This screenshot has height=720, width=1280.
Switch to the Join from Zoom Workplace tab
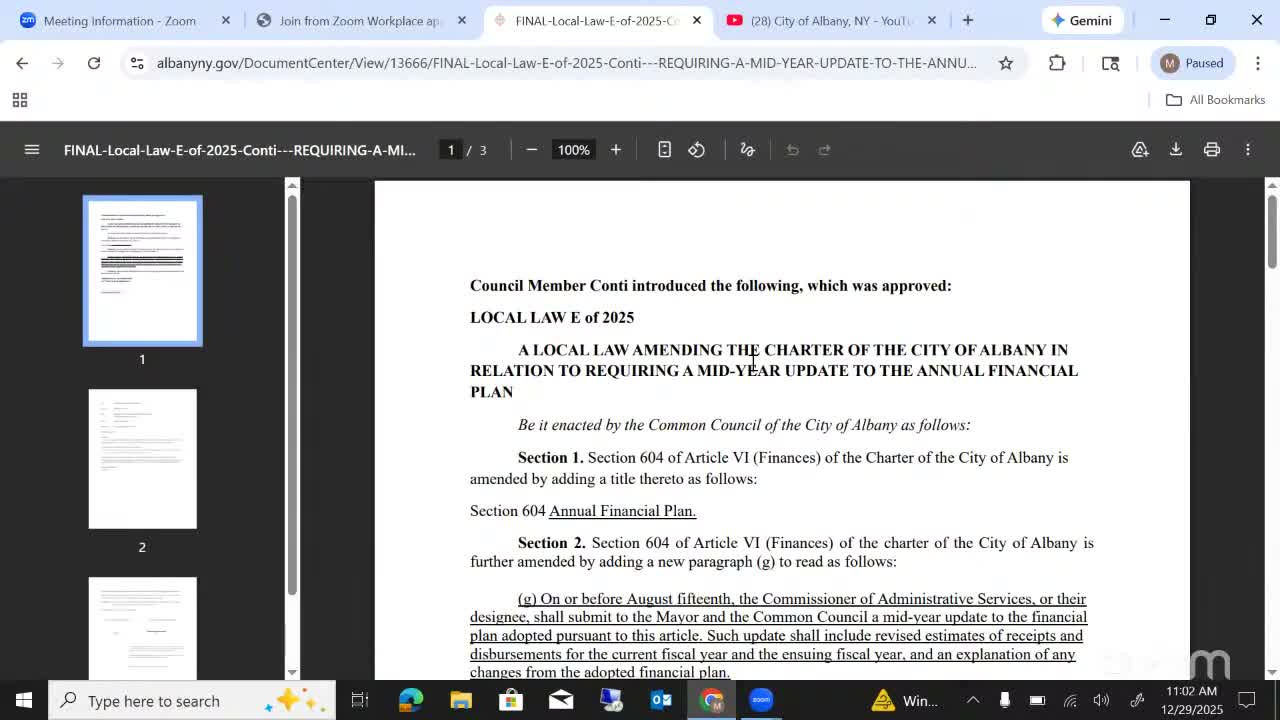pos(352,20)
